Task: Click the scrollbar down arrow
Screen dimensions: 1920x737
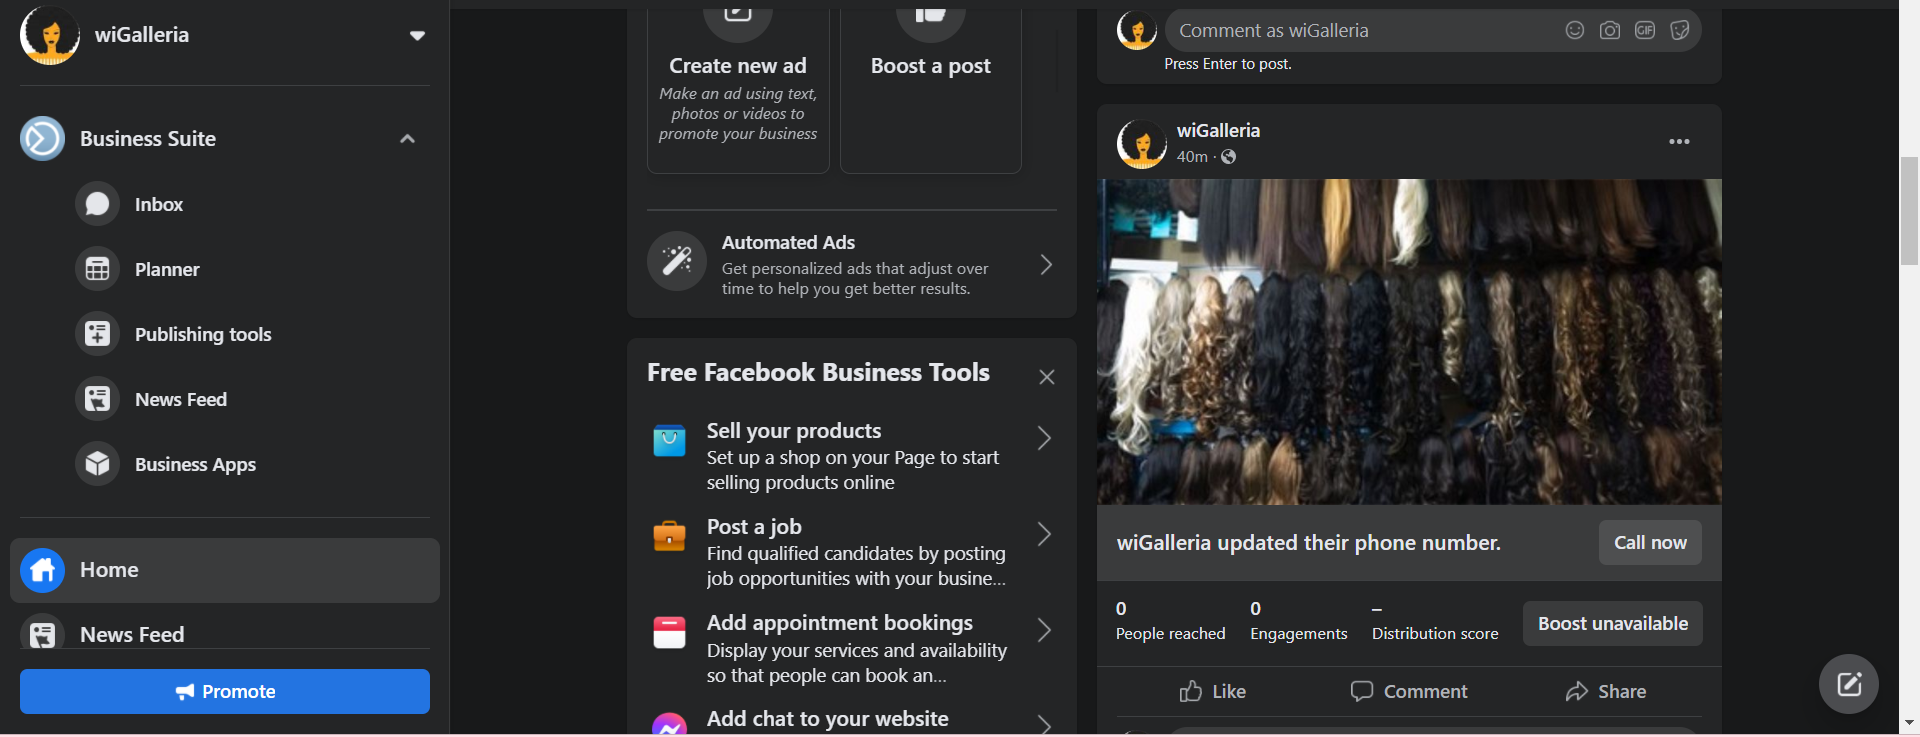Action: coord(1909,722)
